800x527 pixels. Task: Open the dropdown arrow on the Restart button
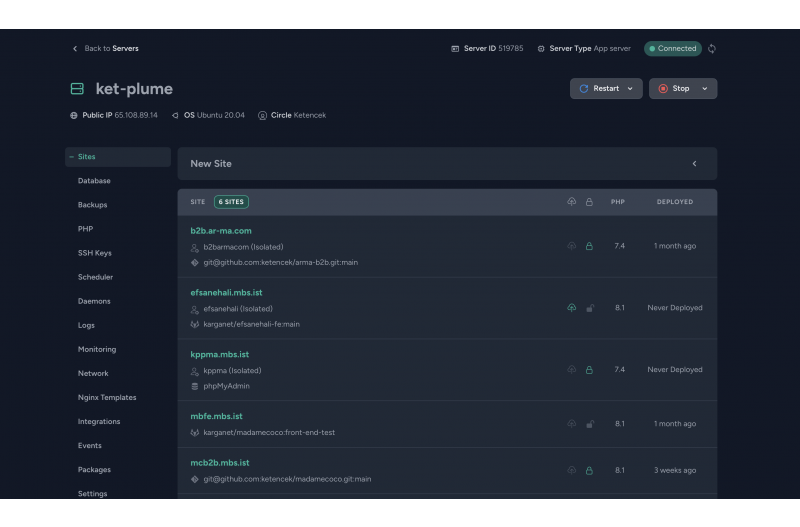click(x=630, y=89)
